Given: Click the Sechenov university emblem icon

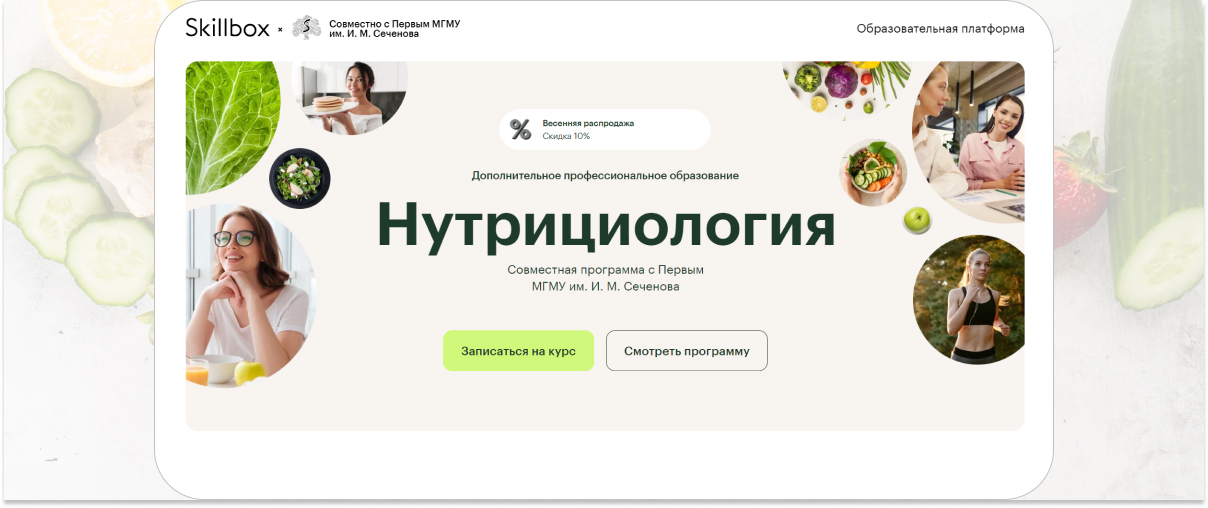Looking at the screenshot, I should pyautogui.click(x=306, y=28).
